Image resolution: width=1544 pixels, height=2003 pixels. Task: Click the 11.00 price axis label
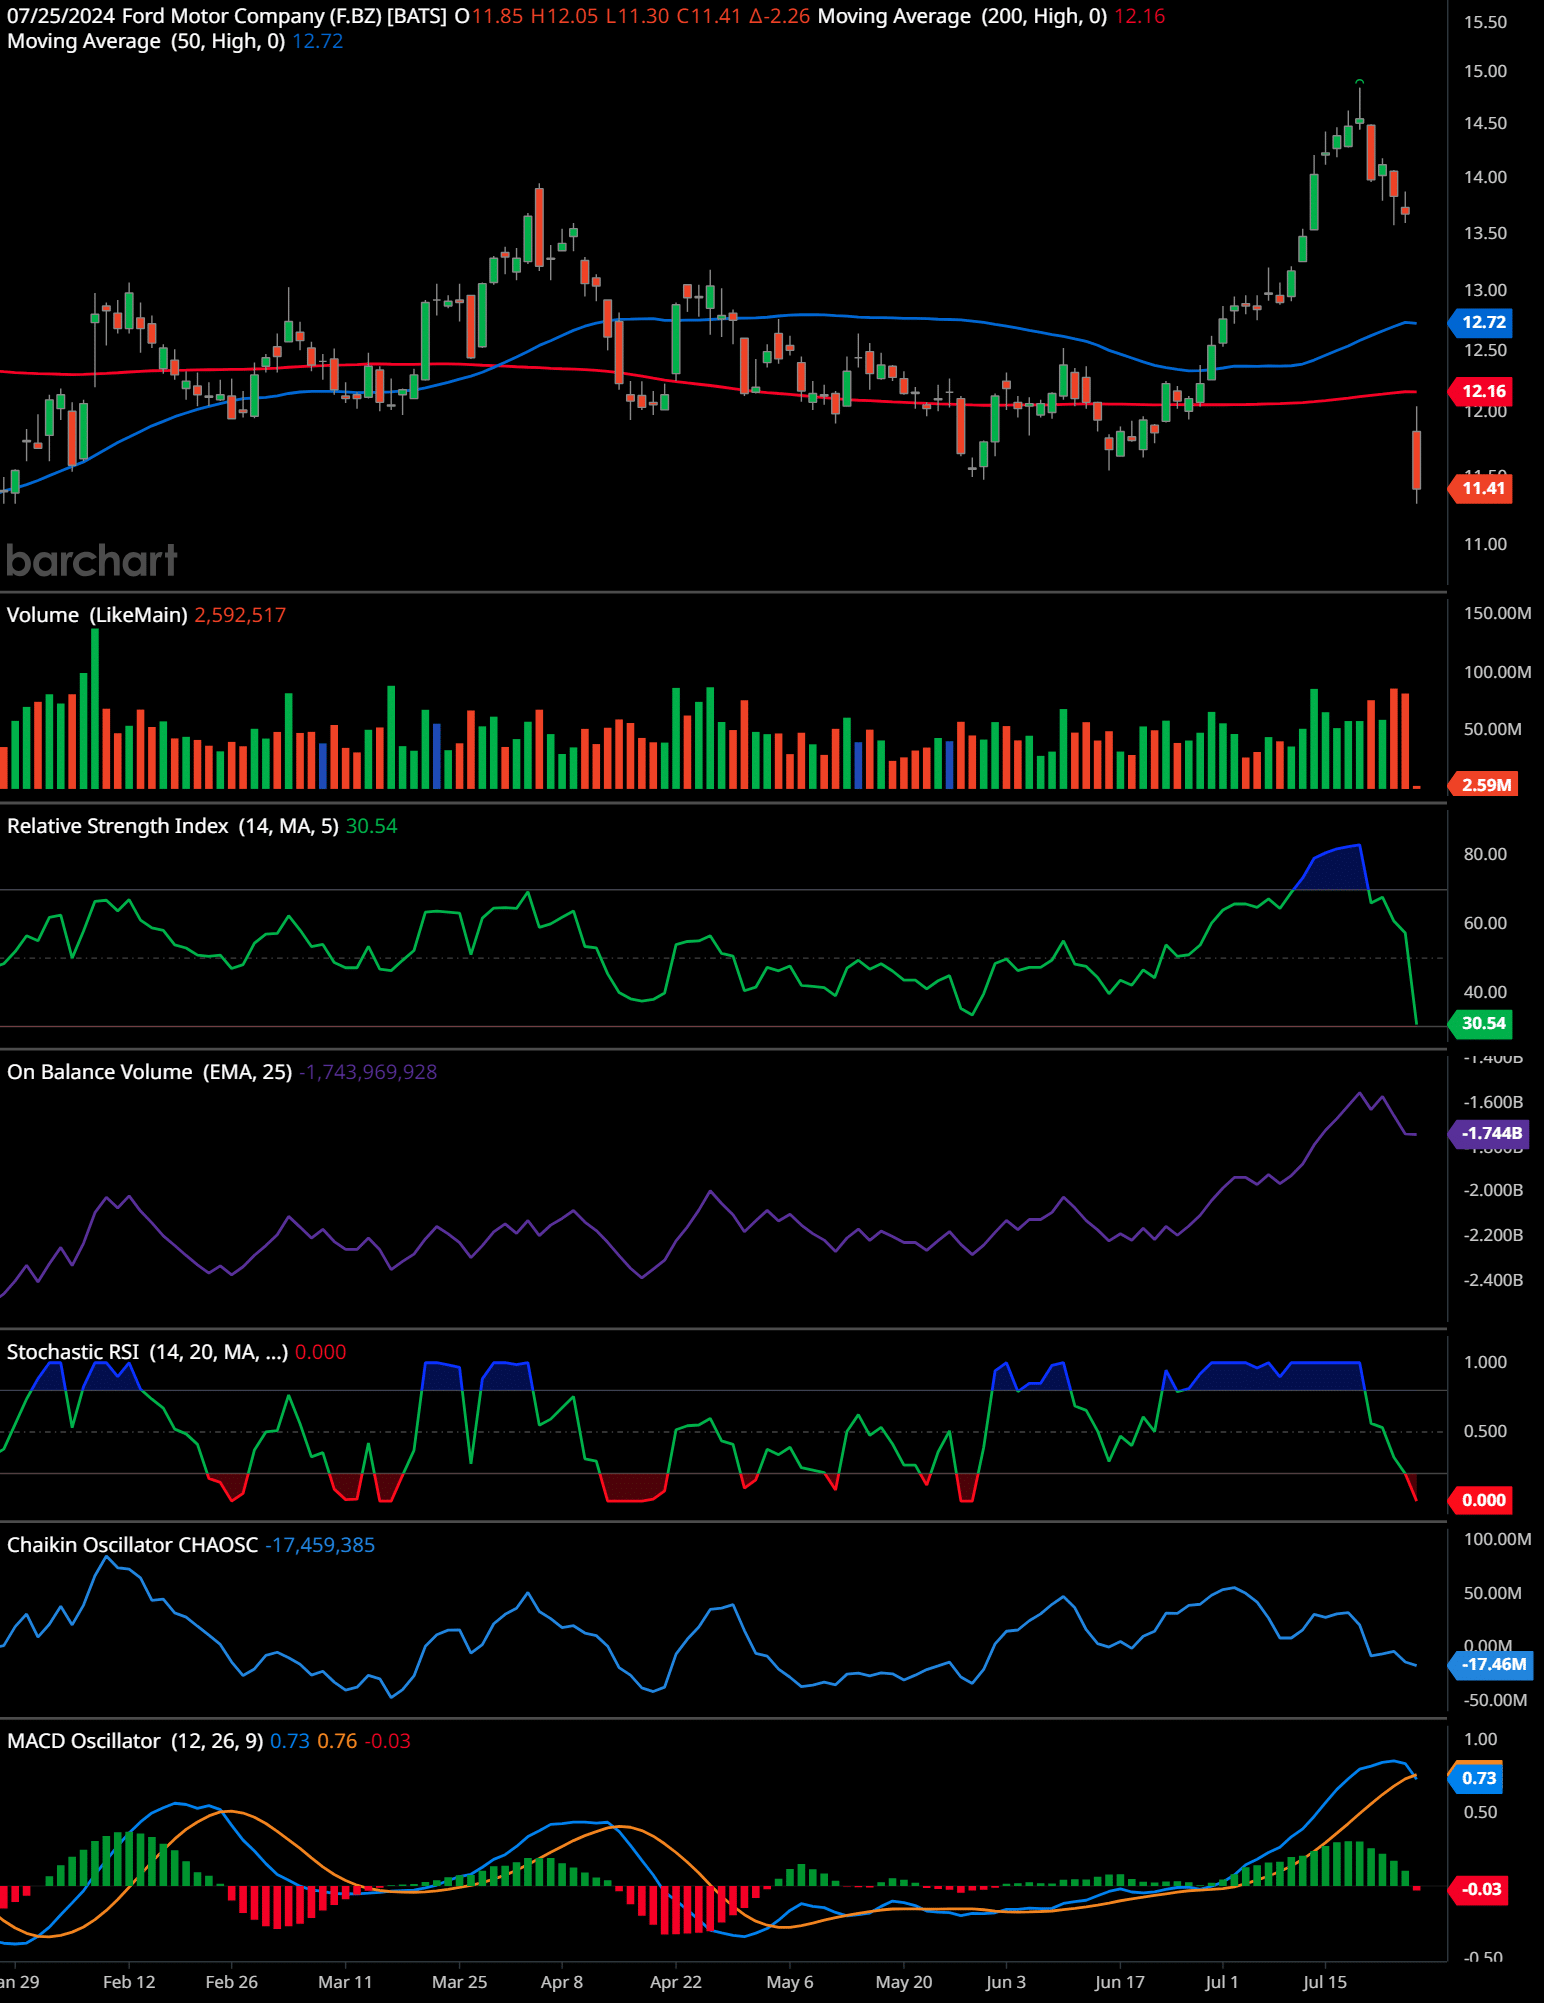click(1485, 544)
